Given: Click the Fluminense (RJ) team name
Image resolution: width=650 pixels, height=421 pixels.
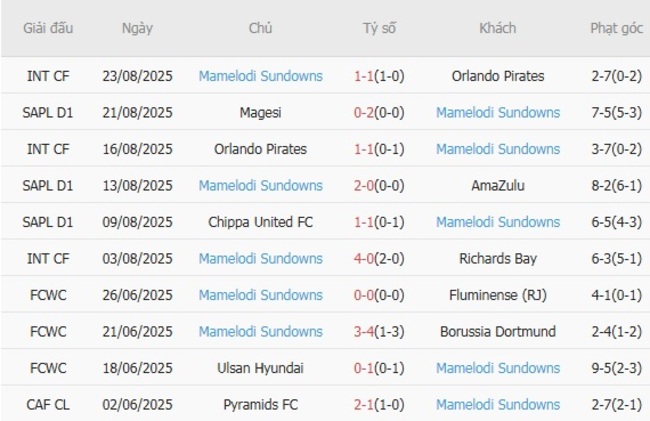Looking at the screenshot, I should (497, 295).
